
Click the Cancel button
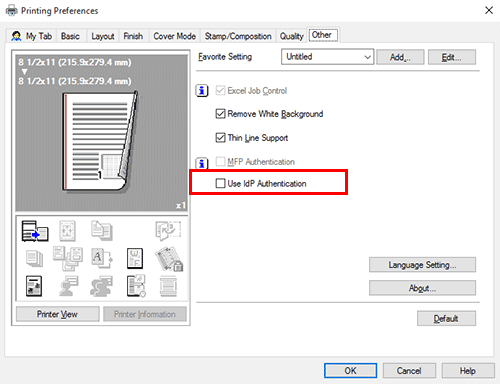coord(409,371)
